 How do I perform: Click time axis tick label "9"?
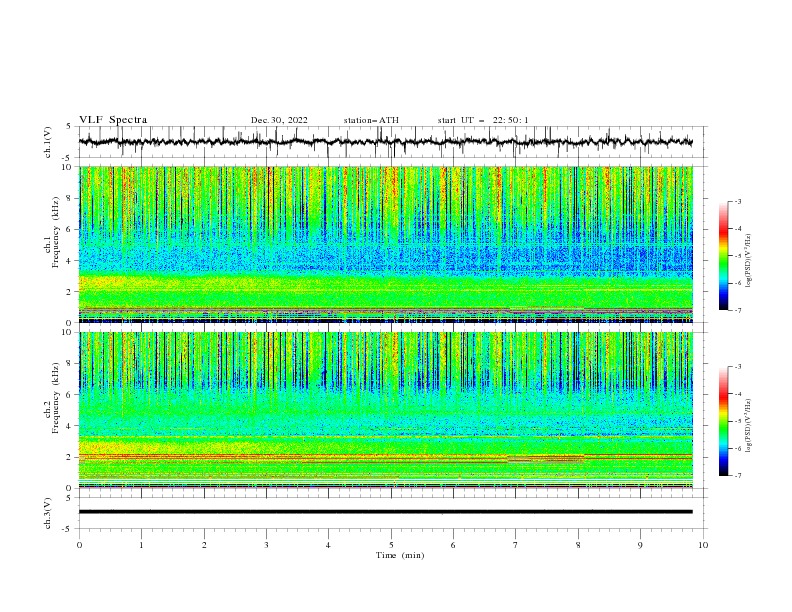(640, 545)
